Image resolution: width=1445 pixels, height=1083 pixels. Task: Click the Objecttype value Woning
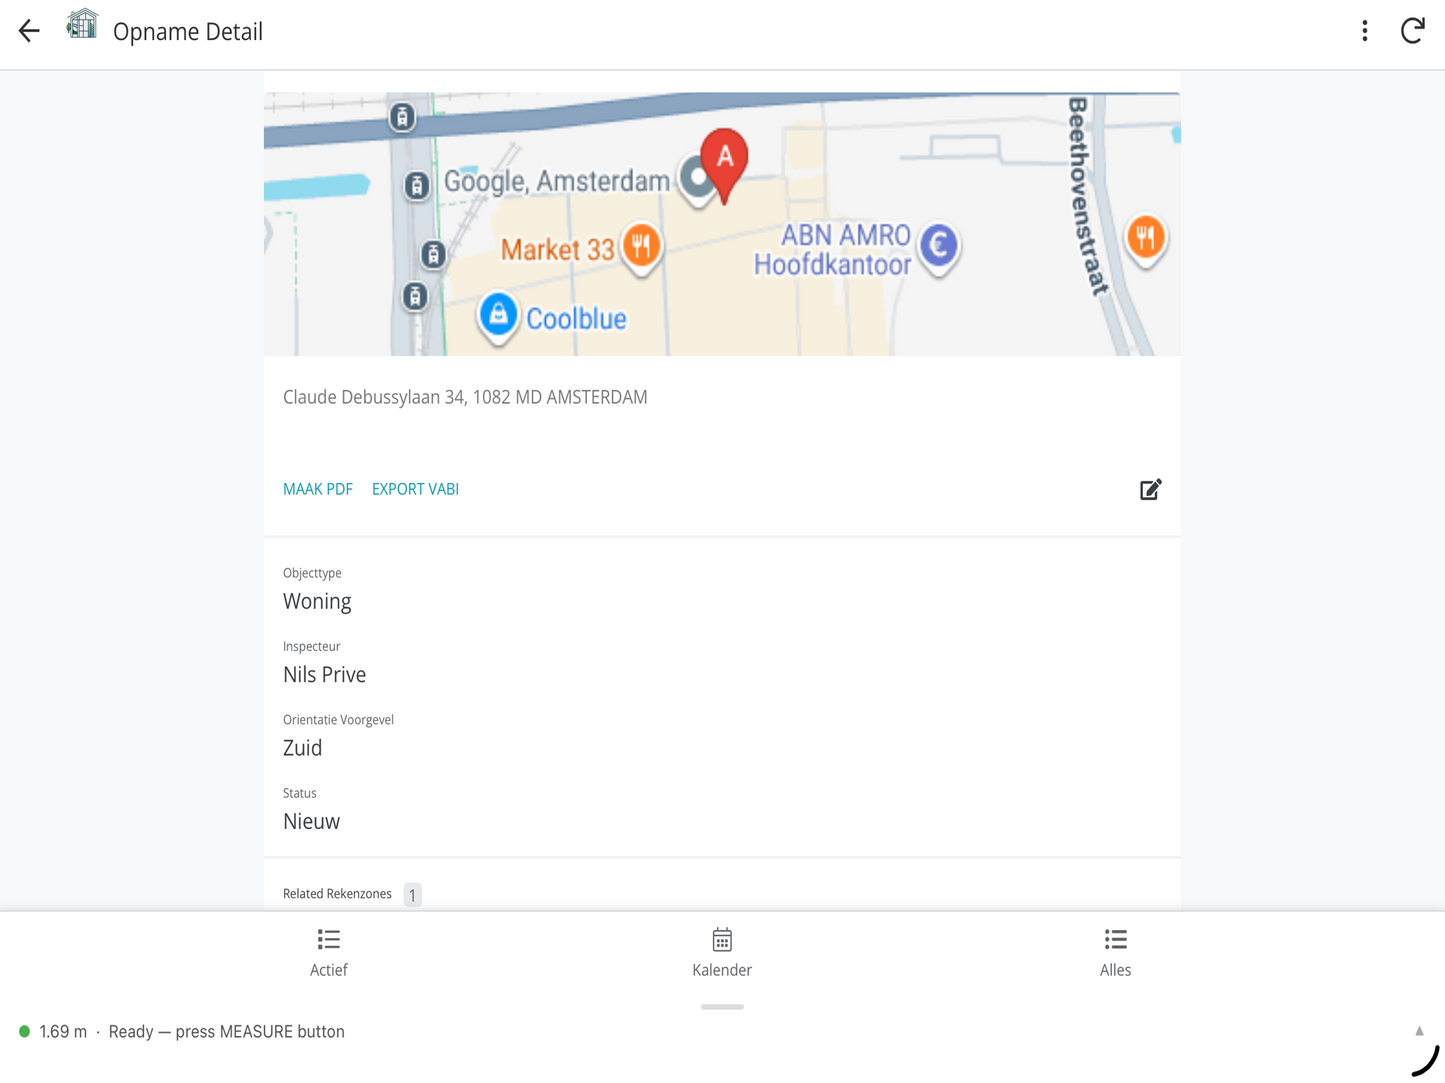tap(317, 601)
